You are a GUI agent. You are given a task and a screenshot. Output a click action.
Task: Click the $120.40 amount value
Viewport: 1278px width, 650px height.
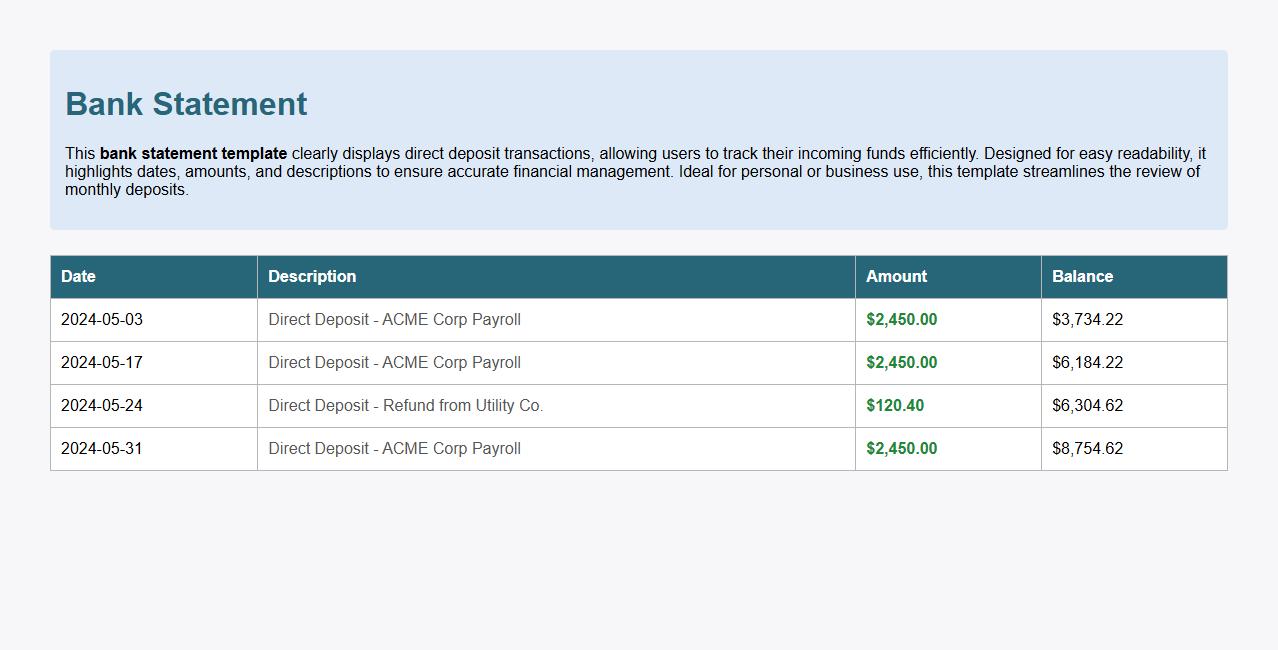click(x=896, y=405)
